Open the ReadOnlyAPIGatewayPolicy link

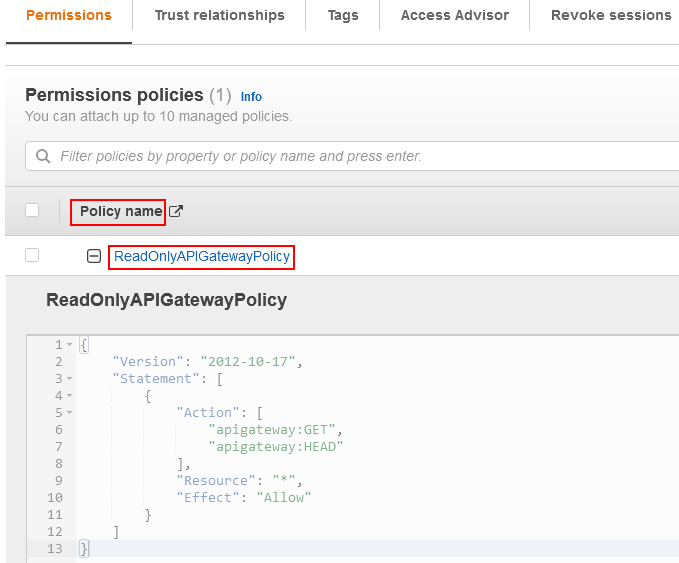tap(202, 257)
